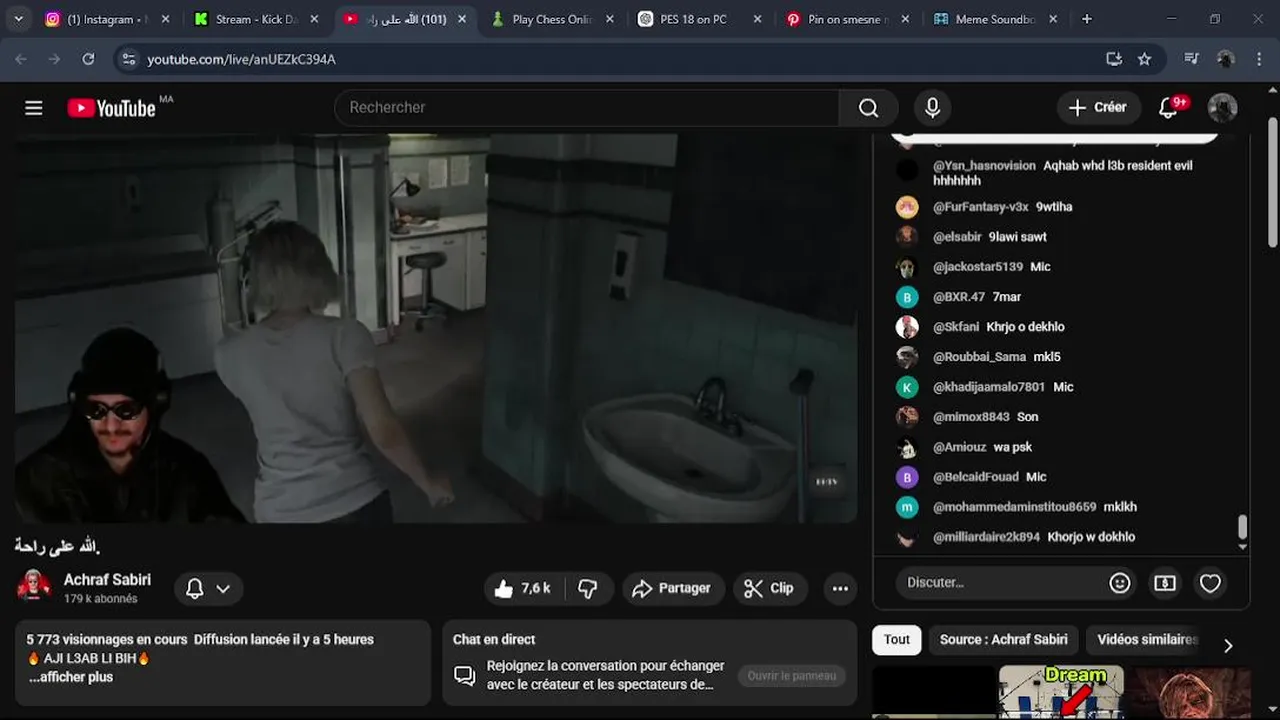1280x720 pixels.
Task: Open Chrome profile avatar in toolbar
Action: tap(1225, 59)
